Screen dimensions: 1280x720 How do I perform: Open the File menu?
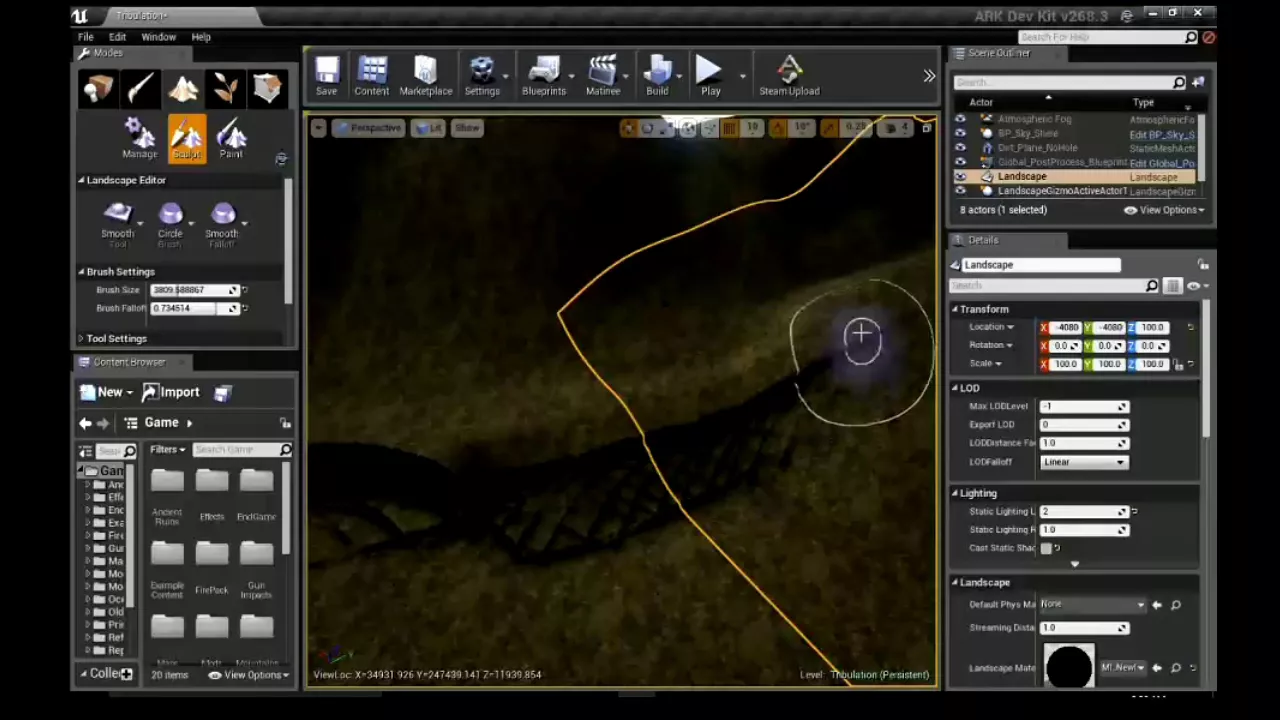[86, 37]
